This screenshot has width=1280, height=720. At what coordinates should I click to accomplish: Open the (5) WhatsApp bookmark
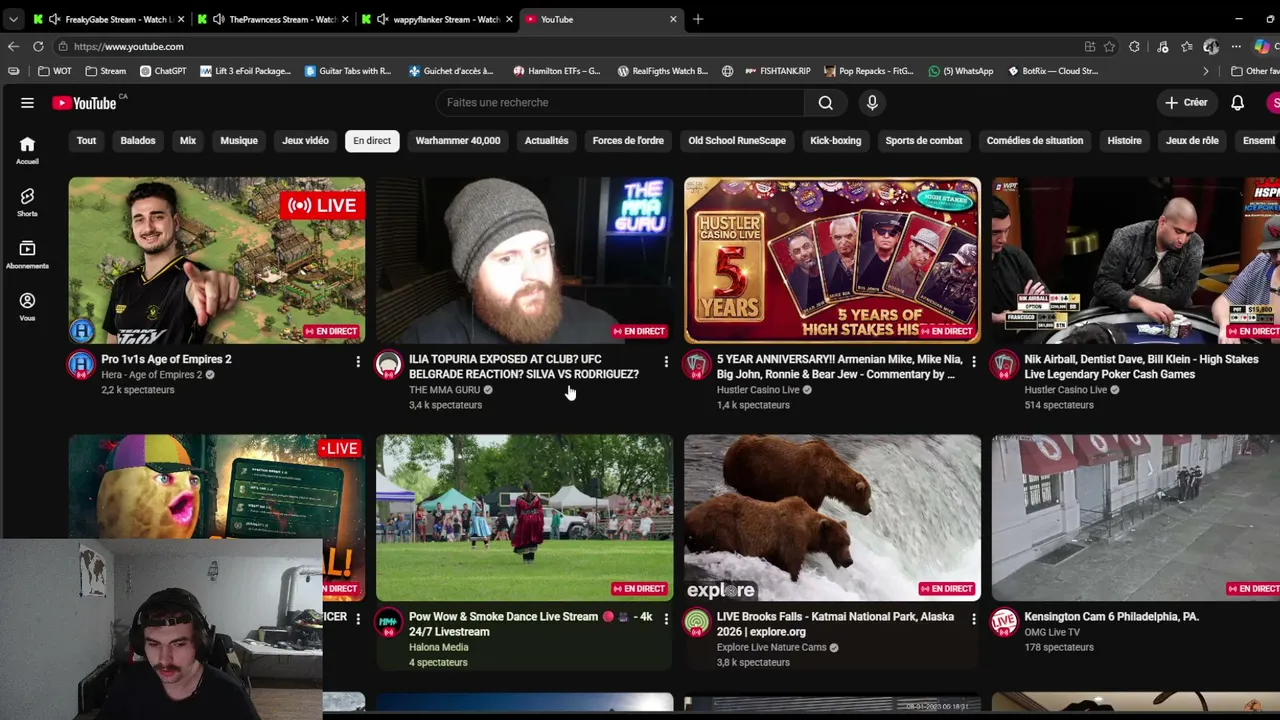point(960,71)
